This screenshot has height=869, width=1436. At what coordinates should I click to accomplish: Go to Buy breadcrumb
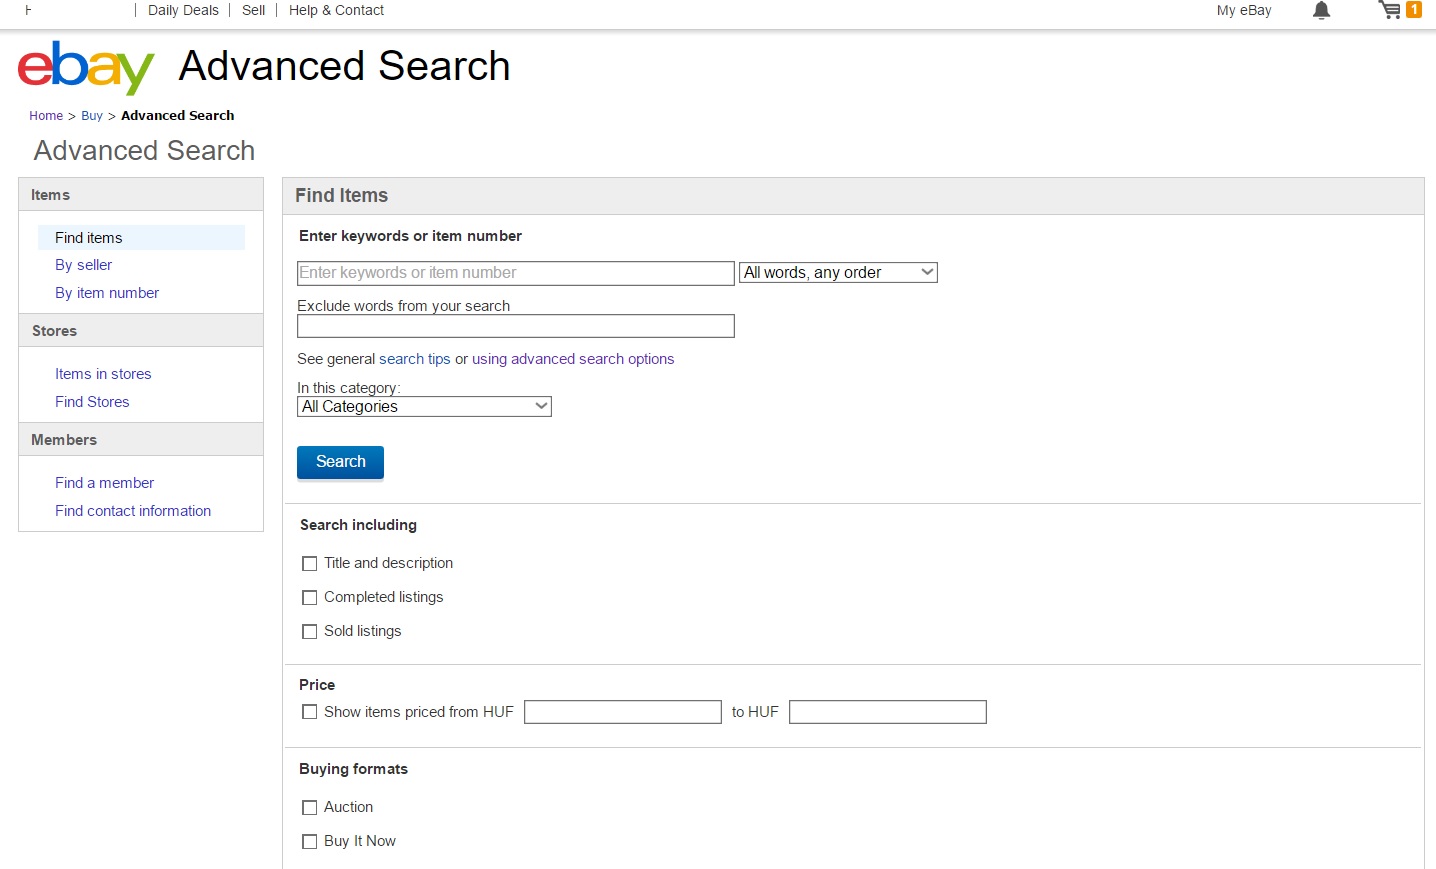[92, 116]
